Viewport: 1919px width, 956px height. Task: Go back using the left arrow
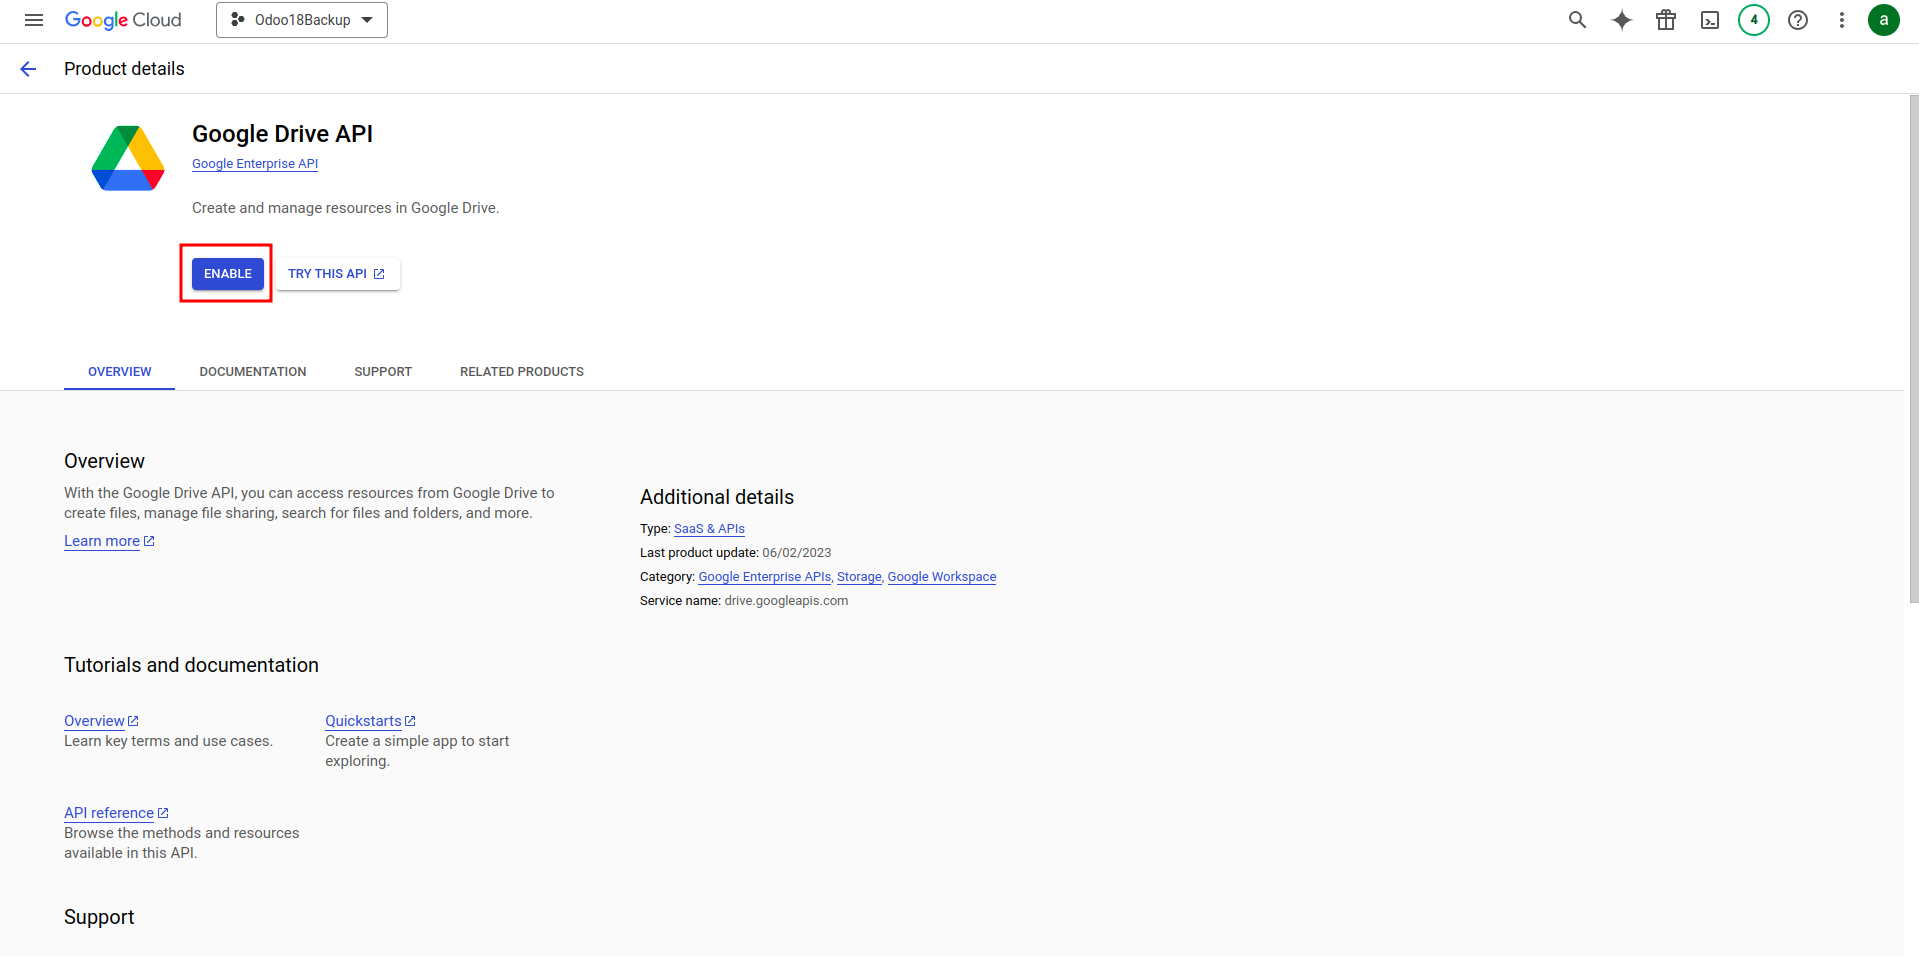click(x=28, y=69)
